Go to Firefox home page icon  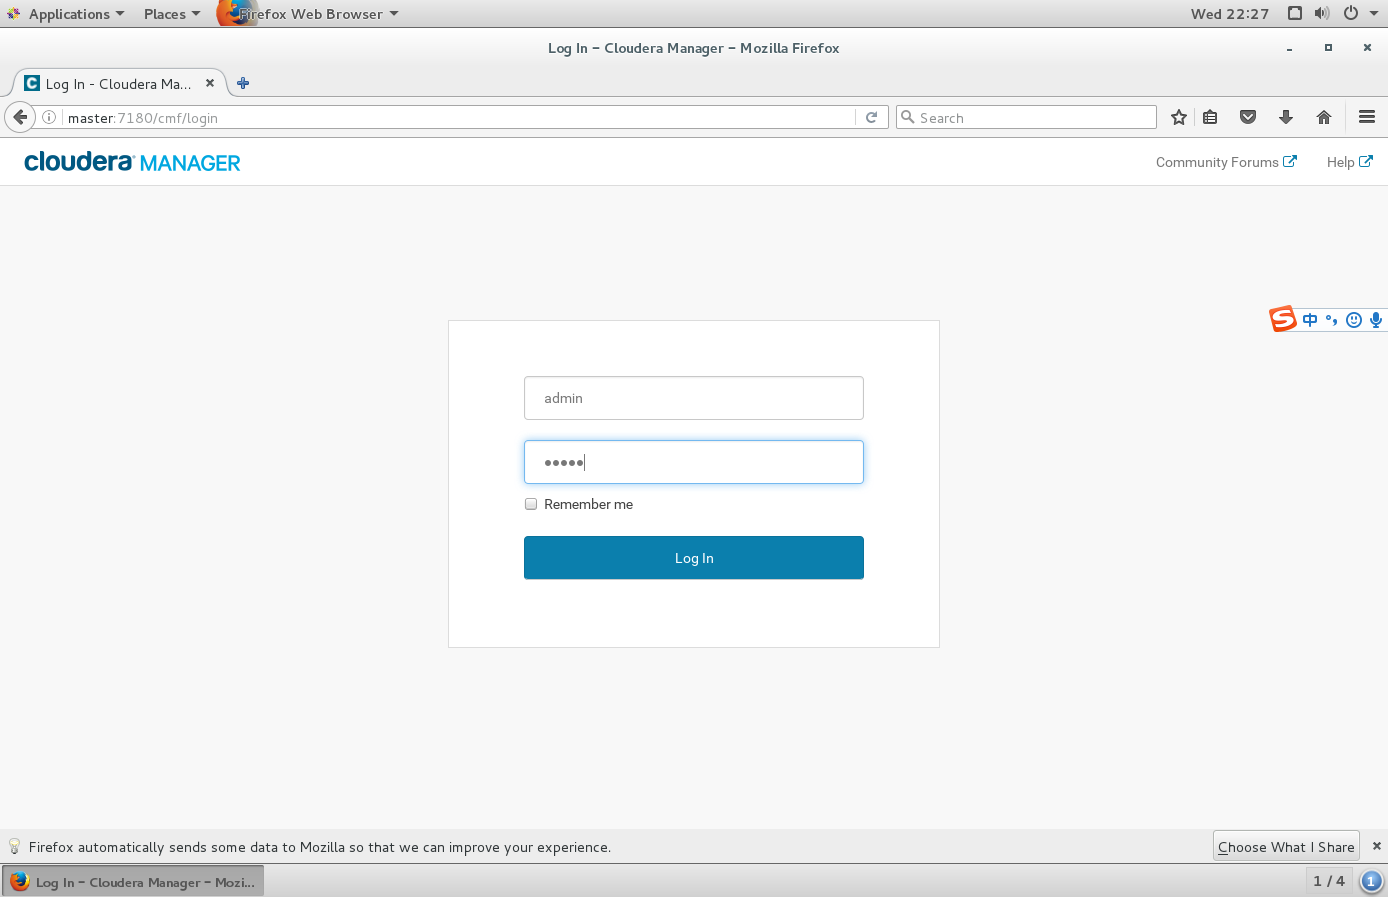point(1324,117)
